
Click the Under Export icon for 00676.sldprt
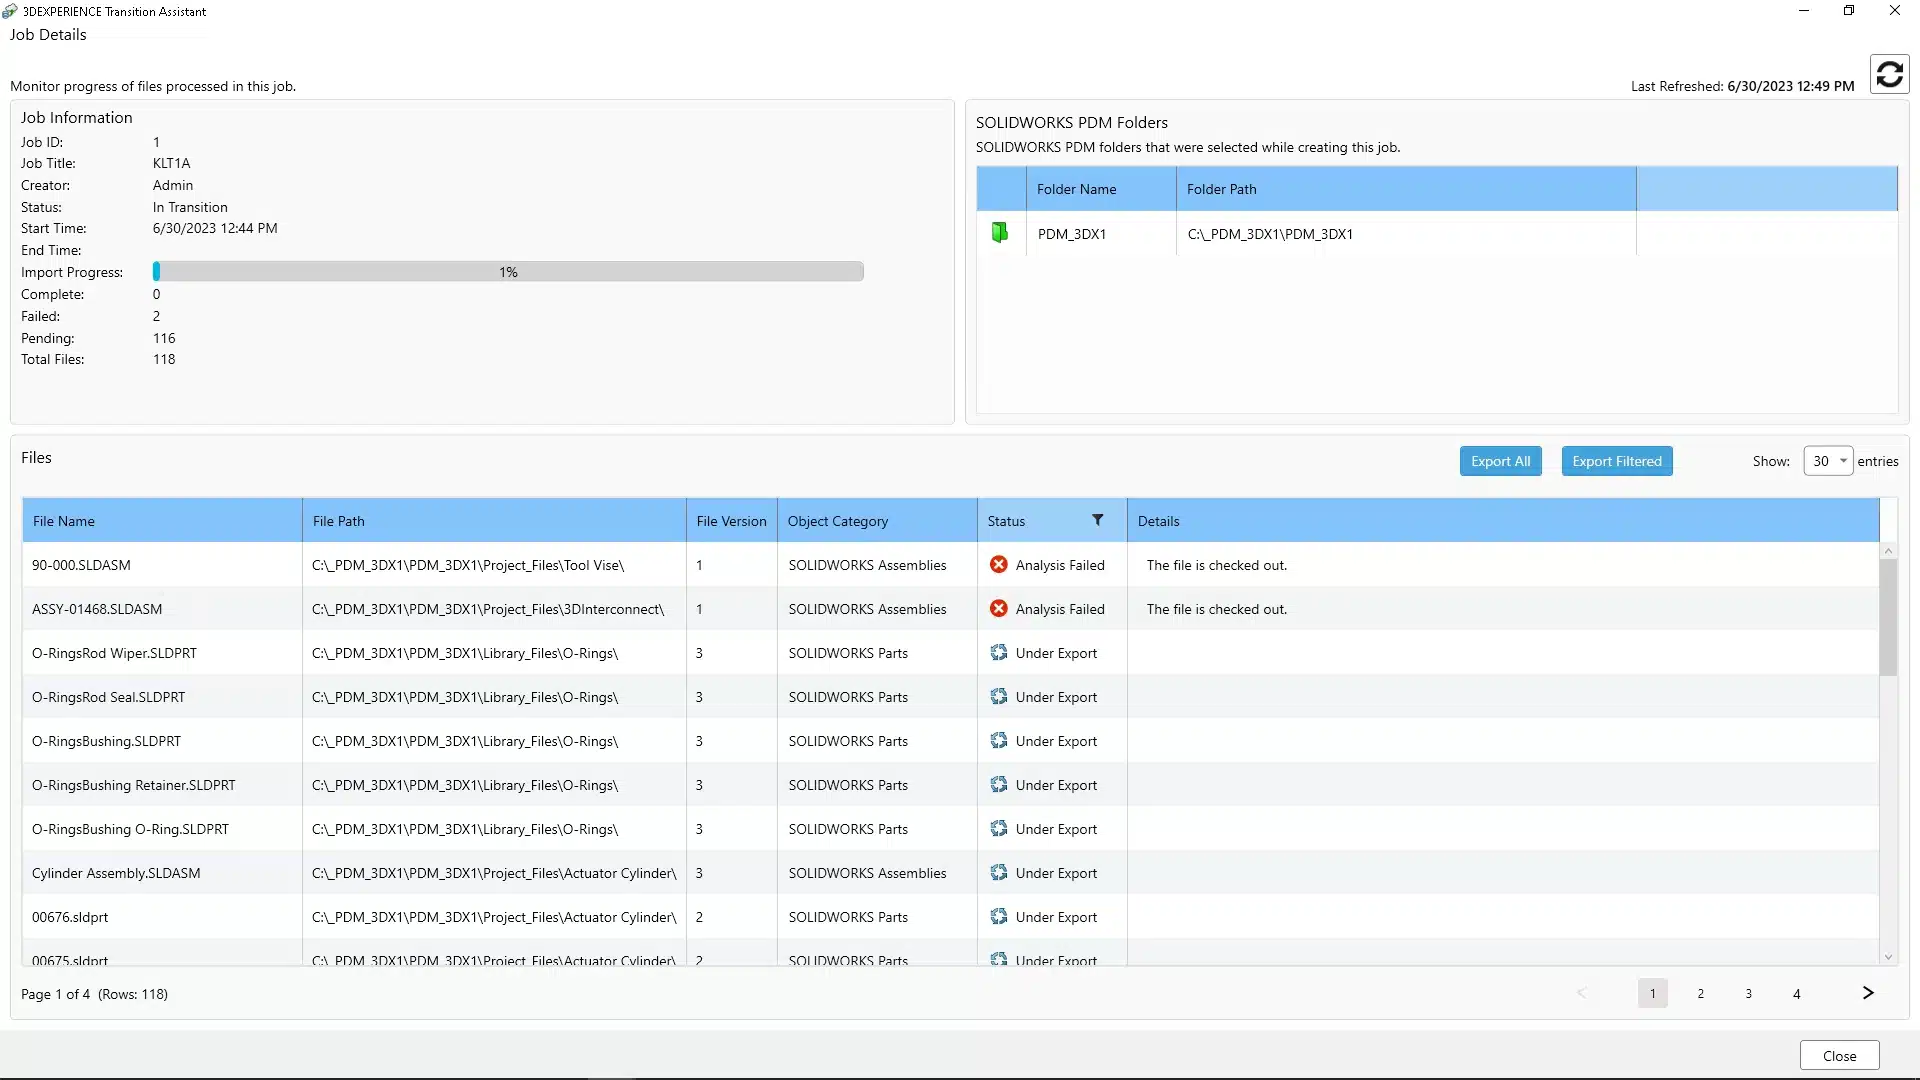coord(999,916)
